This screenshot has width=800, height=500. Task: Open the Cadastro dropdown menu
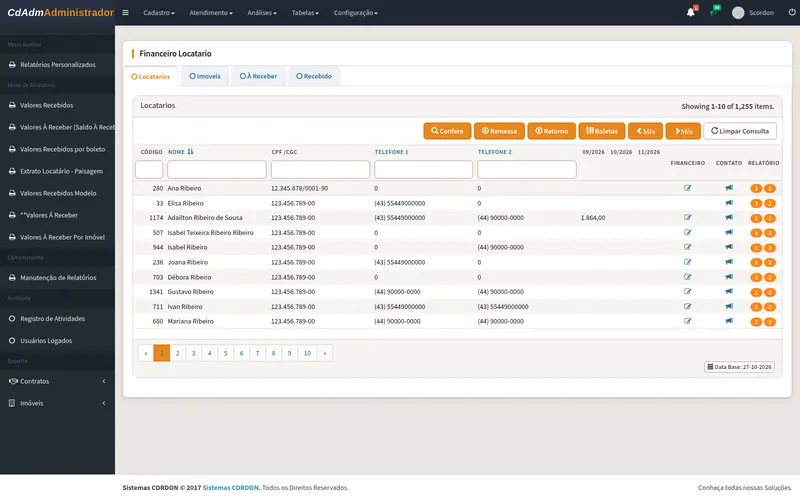(x=159, y=13)
